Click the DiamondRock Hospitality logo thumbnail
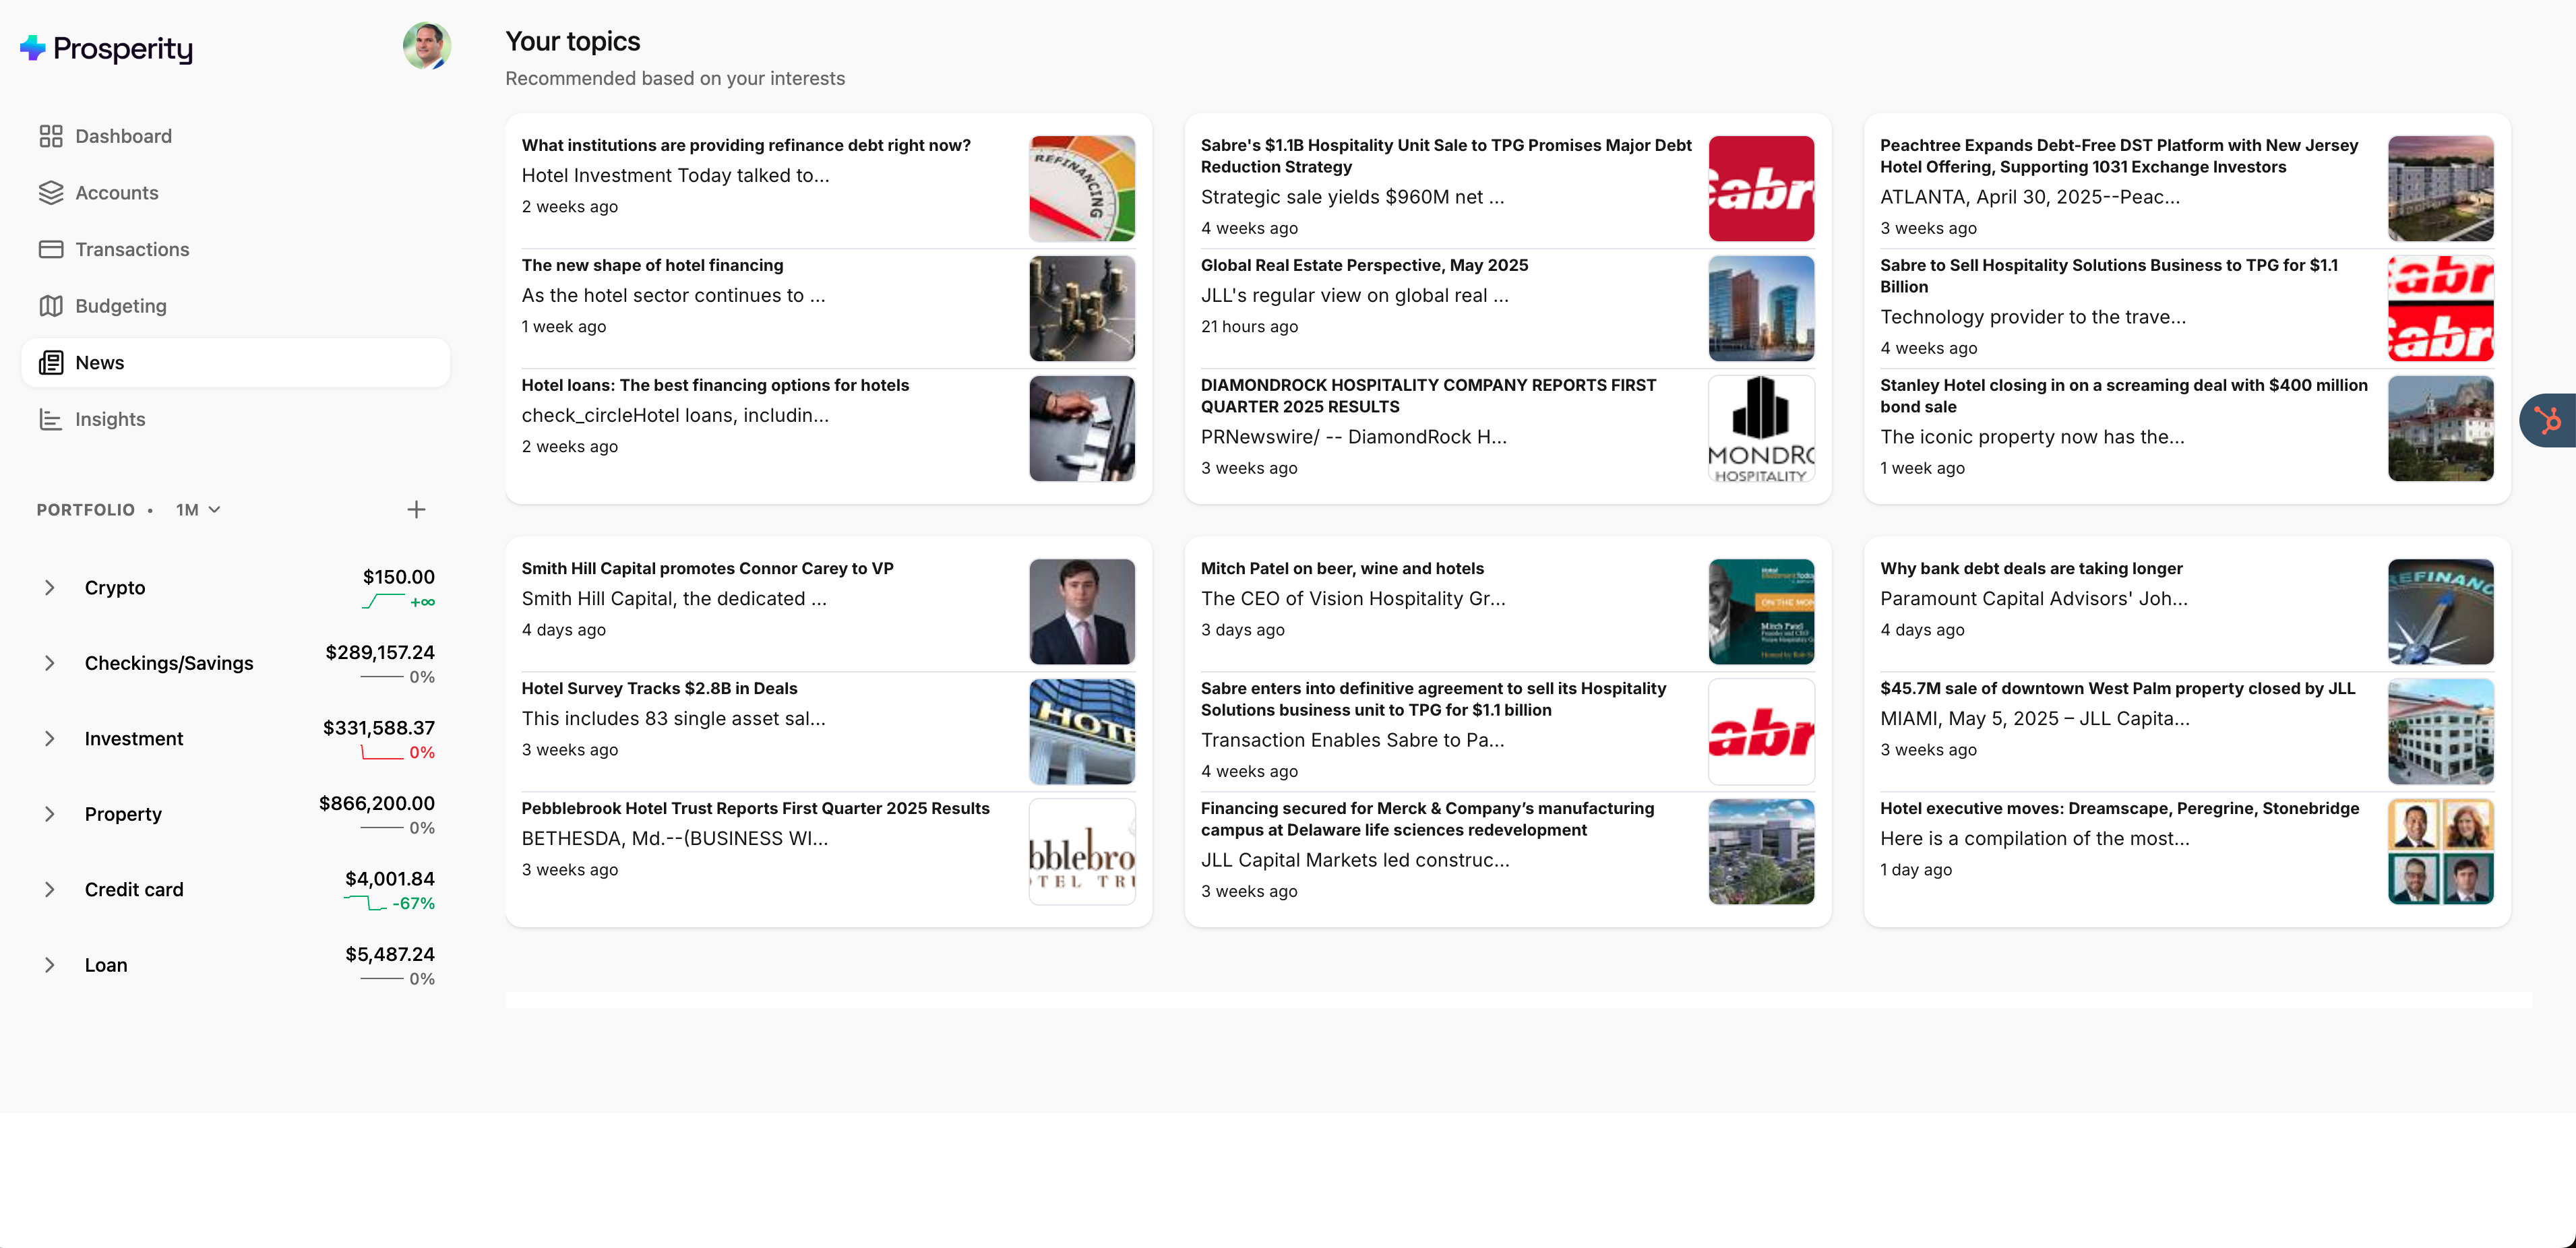This screenshot has height=1248, width=2576. tap(1761, 428)
